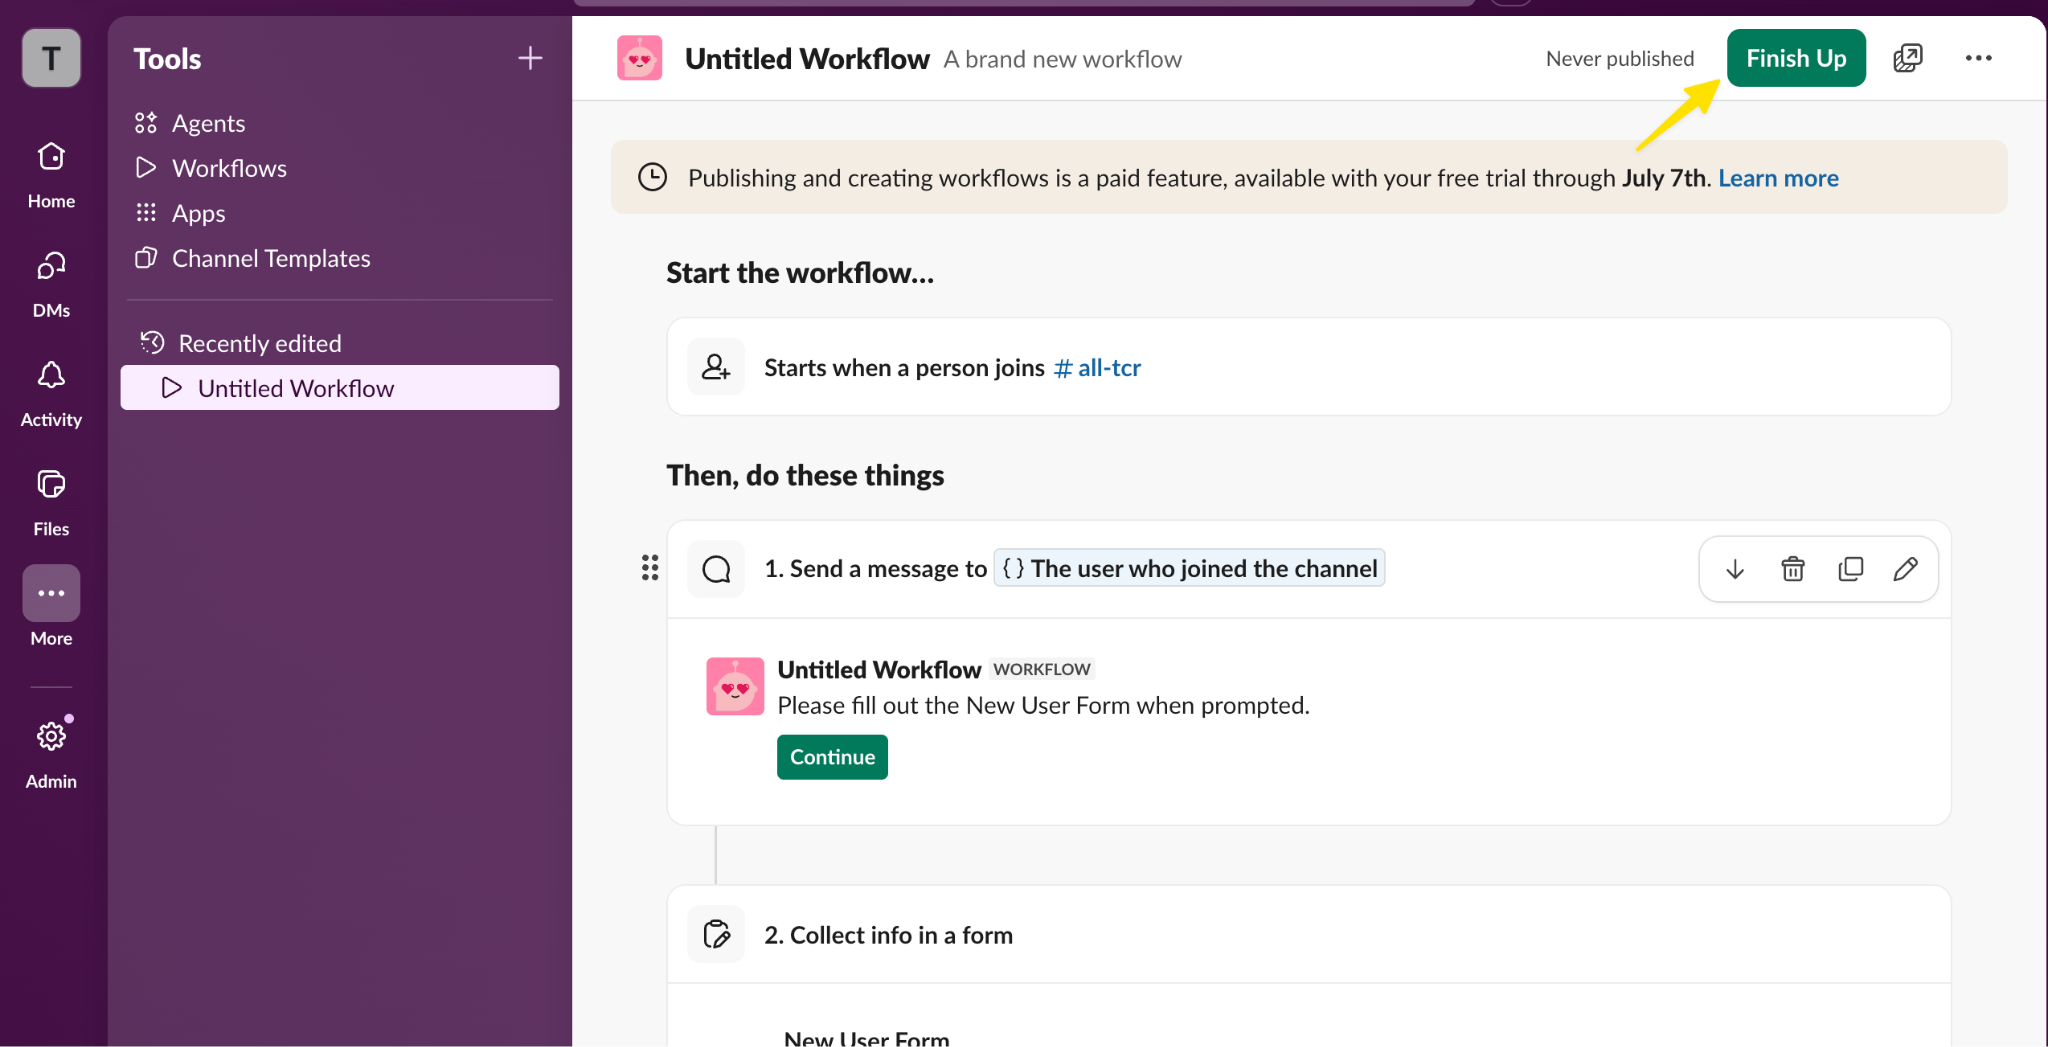Go to Home in sidebar
Image resolution: width=2048 pixels, height=1047 pixels.
click(51, 173)
